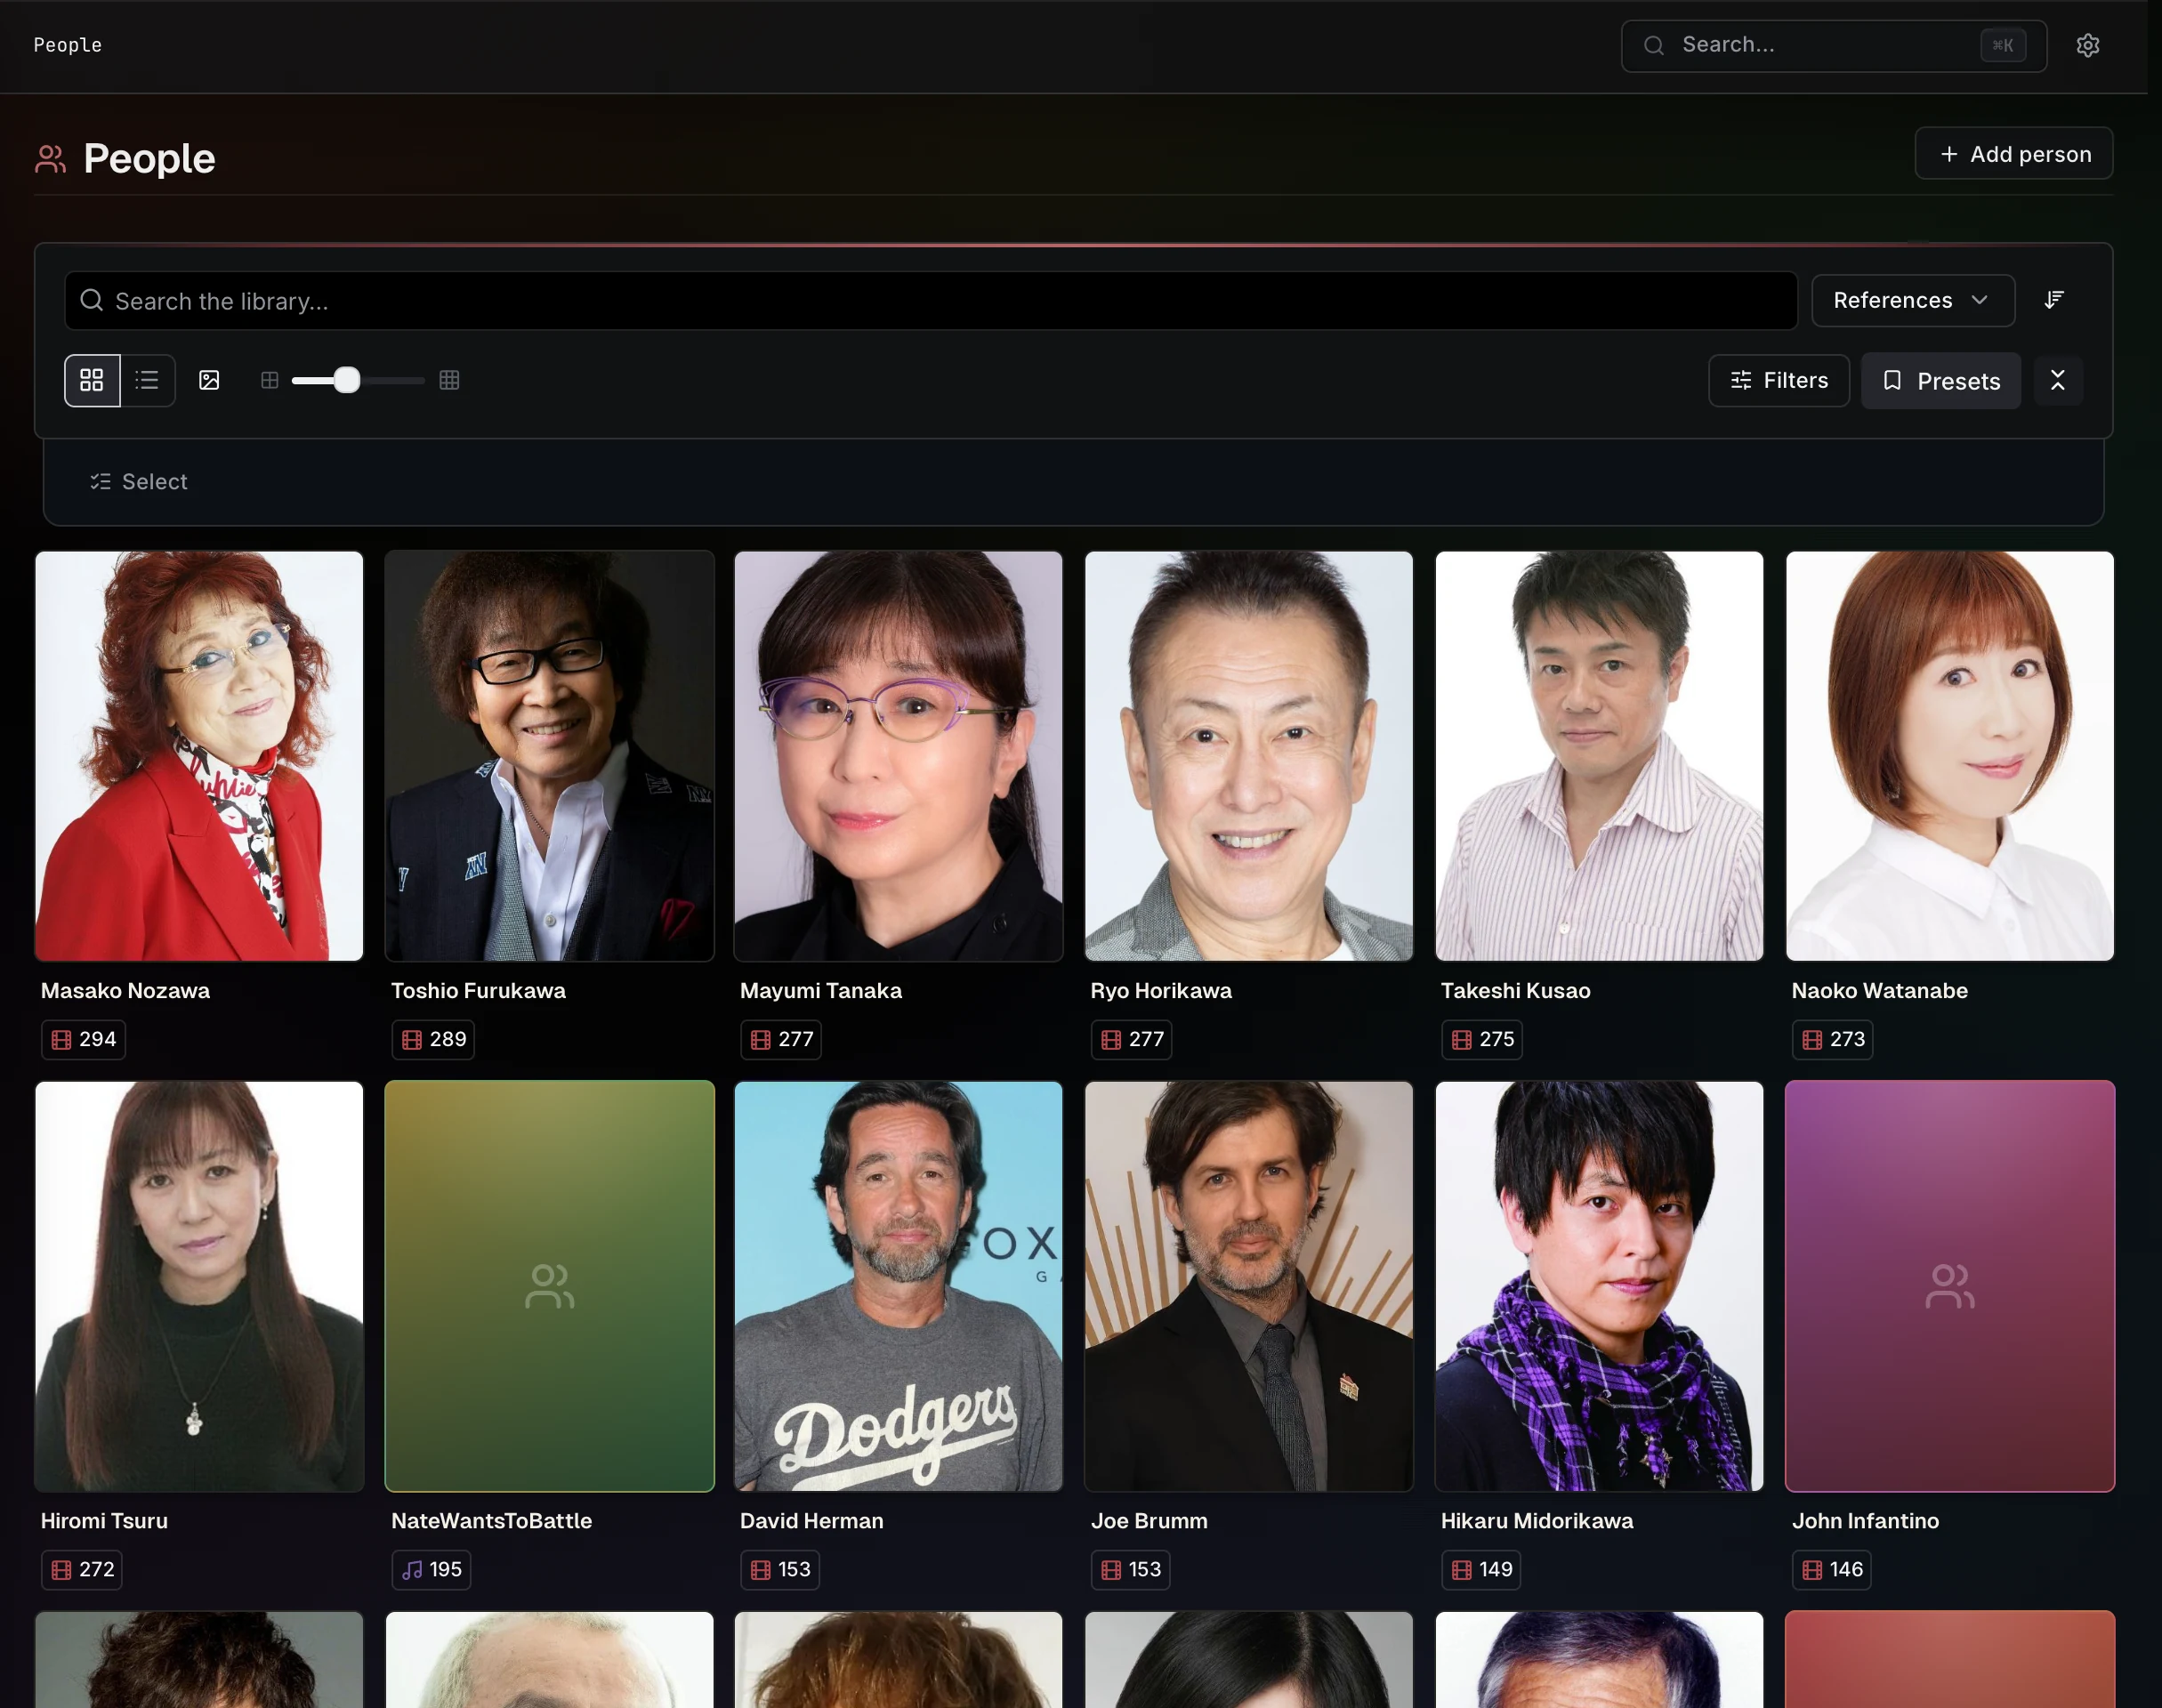The height and width of the screenshot is (1708, 2162).
Task: Click the name NateWantsToBattle
Action: (491, 1520)
